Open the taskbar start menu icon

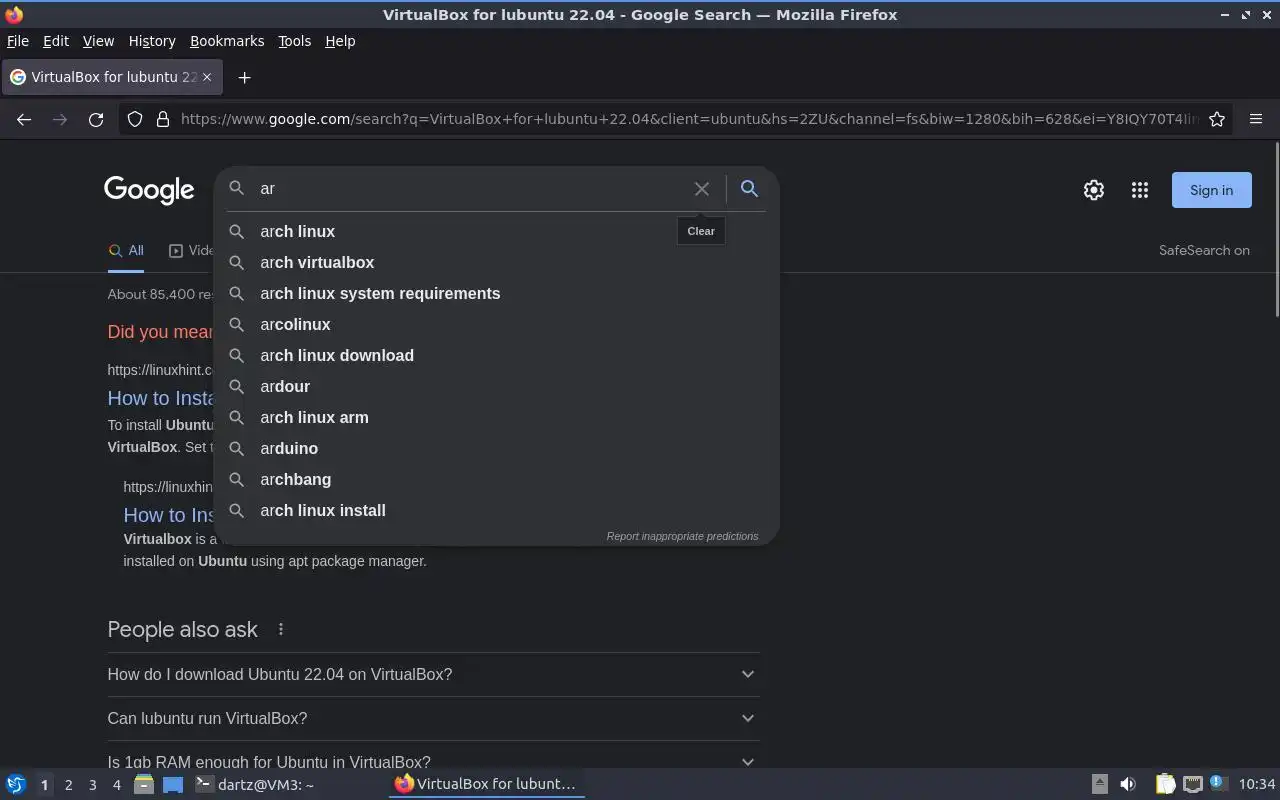(16, 784)
